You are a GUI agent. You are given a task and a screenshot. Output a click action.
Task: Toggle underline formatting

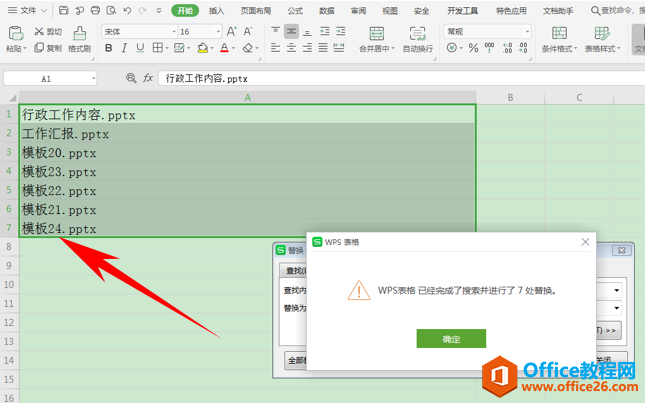[140, 48]
